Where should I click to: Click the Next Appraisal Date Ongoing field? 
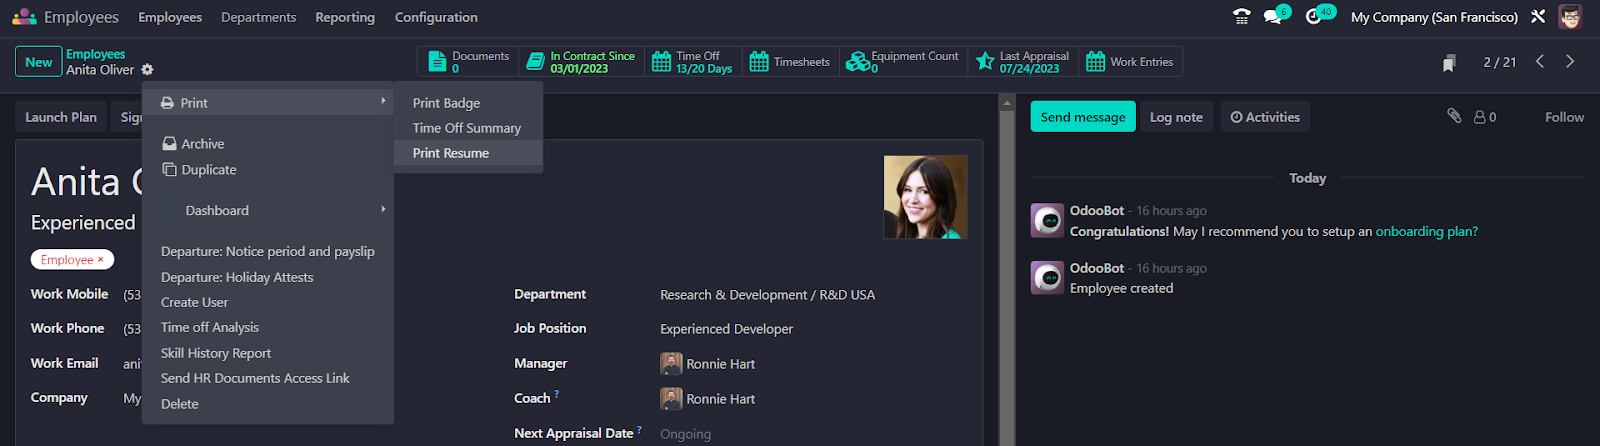click(x=686, y=434)
